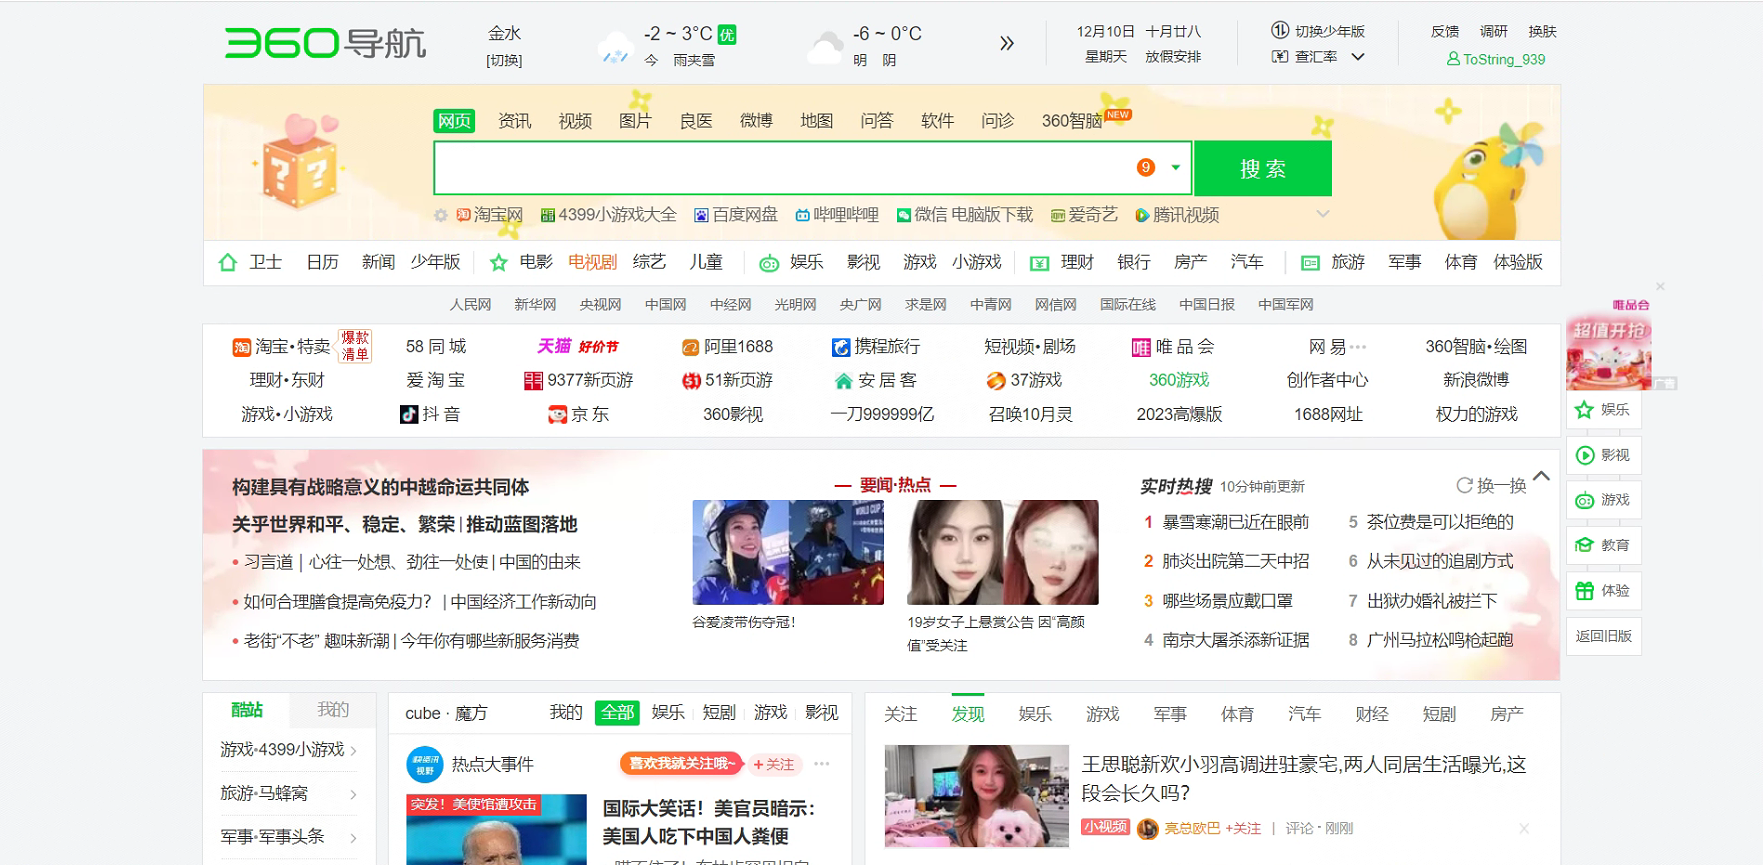The image size is (1763, 865).
Task: Open 哔哩哔哩 quick link
Action: tap(837, 215)
